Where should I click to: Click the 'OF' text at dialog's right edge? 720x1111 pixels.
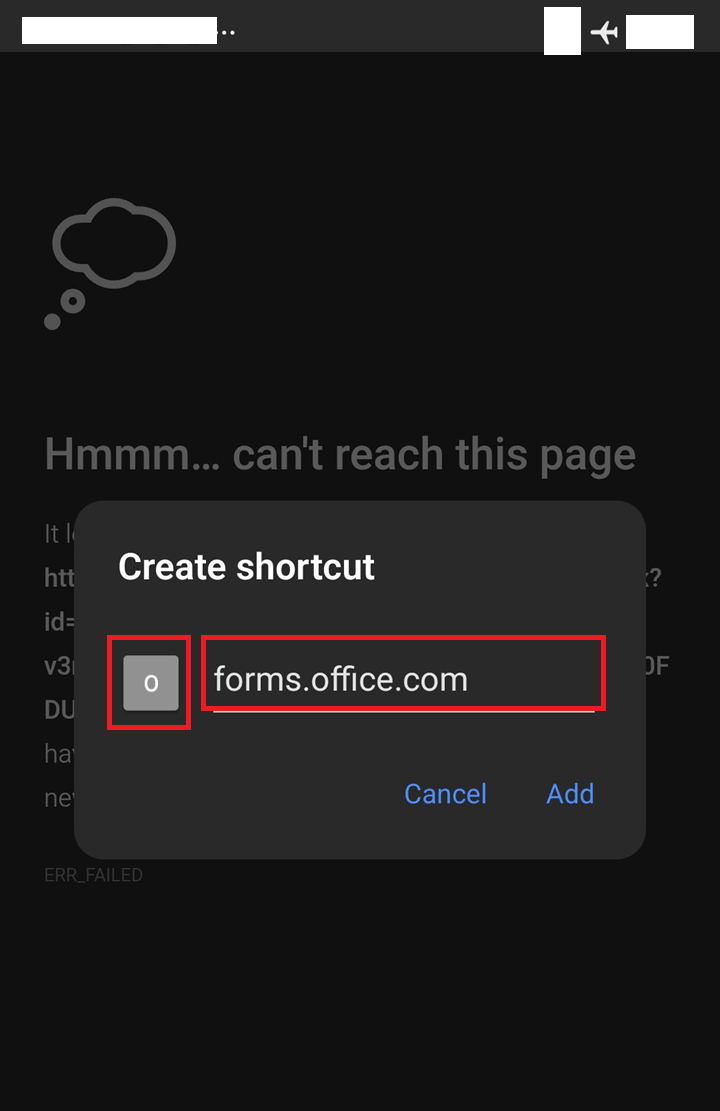(x=657, y=665)
